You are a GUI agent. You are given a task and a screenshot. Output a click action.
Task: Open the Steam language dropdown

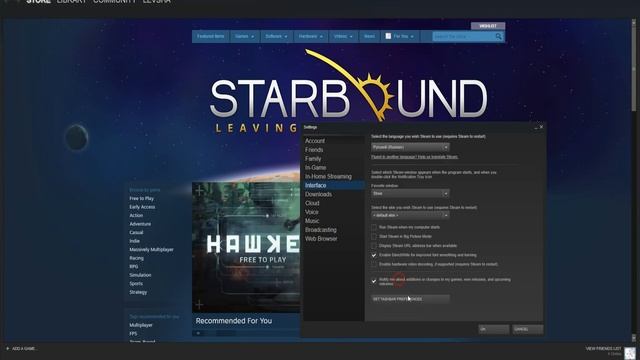tap(410, 147)
